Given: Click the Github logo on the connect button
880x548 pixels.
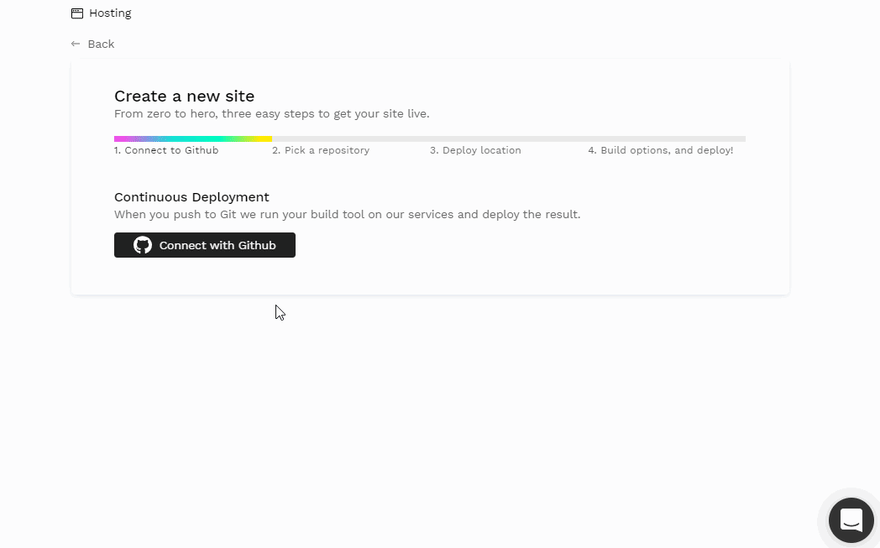Looking at the screenshot, I should 143,245.
